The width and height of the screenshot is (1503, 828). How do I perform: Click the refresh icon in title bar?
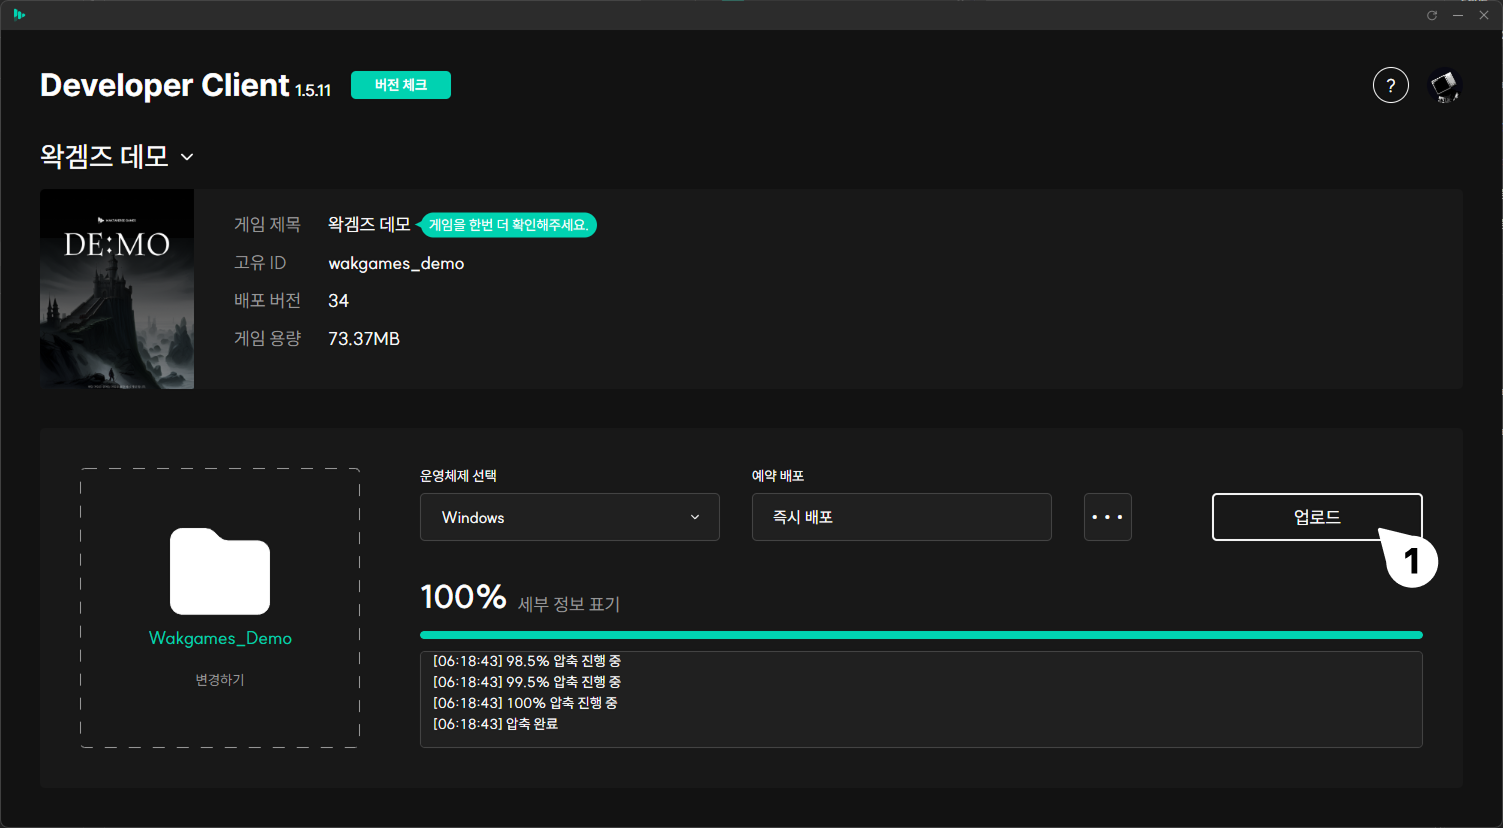1432,15
